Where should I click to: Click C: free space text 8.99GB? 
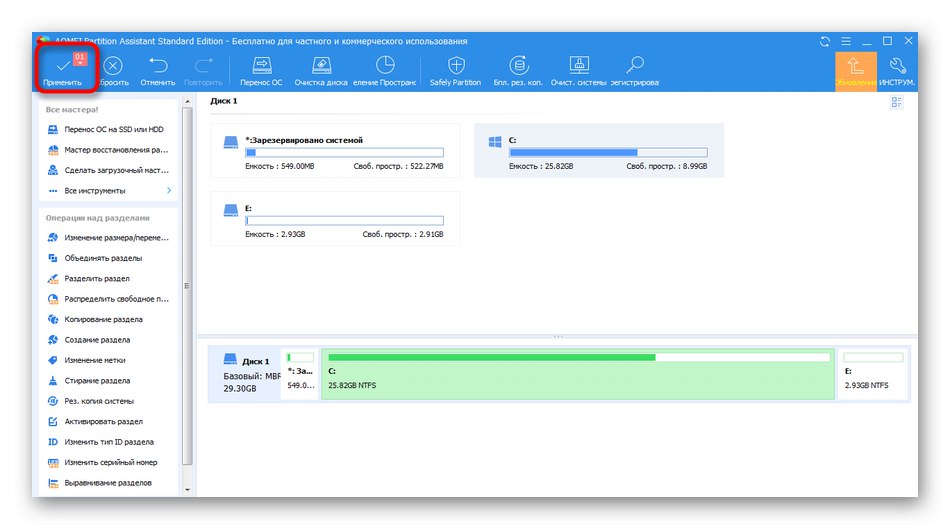click(666, 166)
